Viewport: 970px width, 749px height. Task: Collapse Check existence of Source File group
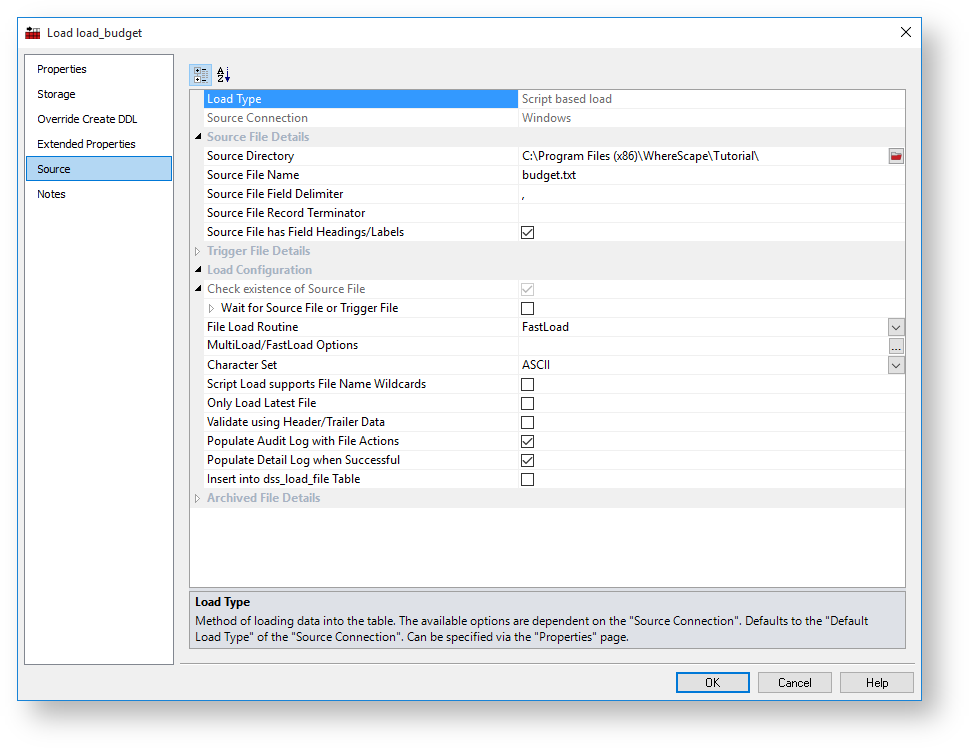[198, 289]
